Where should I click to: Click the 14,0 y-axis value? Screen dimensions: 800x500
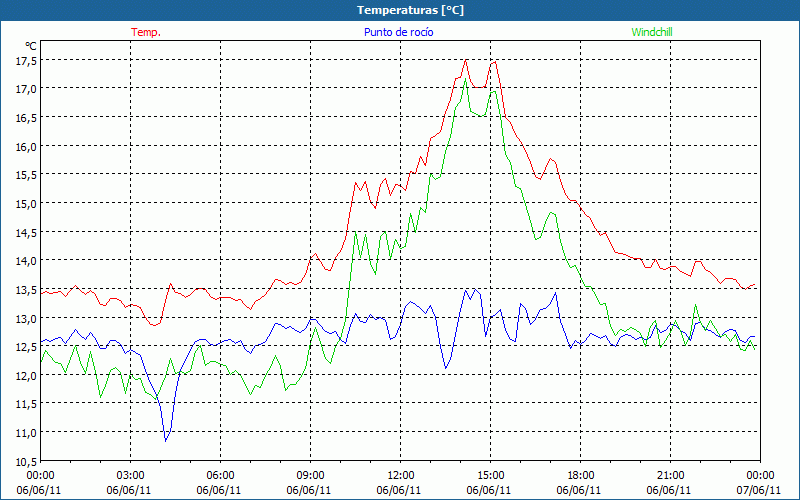(x=26, y=261)
